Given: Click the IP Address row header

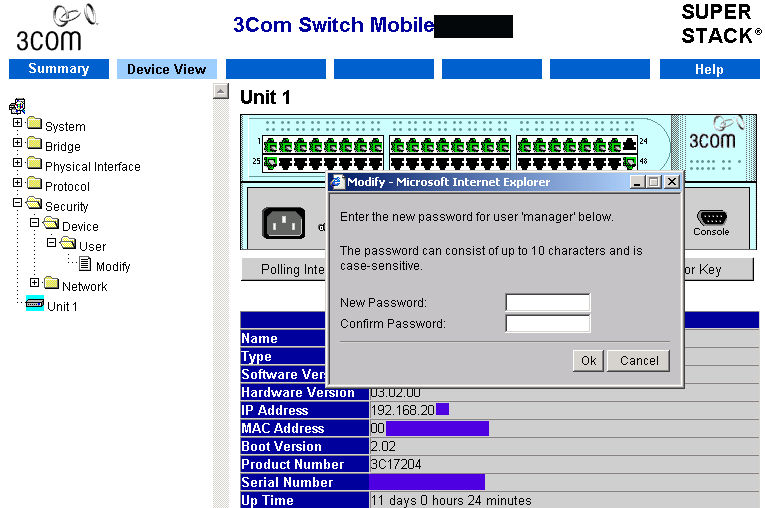Looking at the screenshot, I should point(305,410).
